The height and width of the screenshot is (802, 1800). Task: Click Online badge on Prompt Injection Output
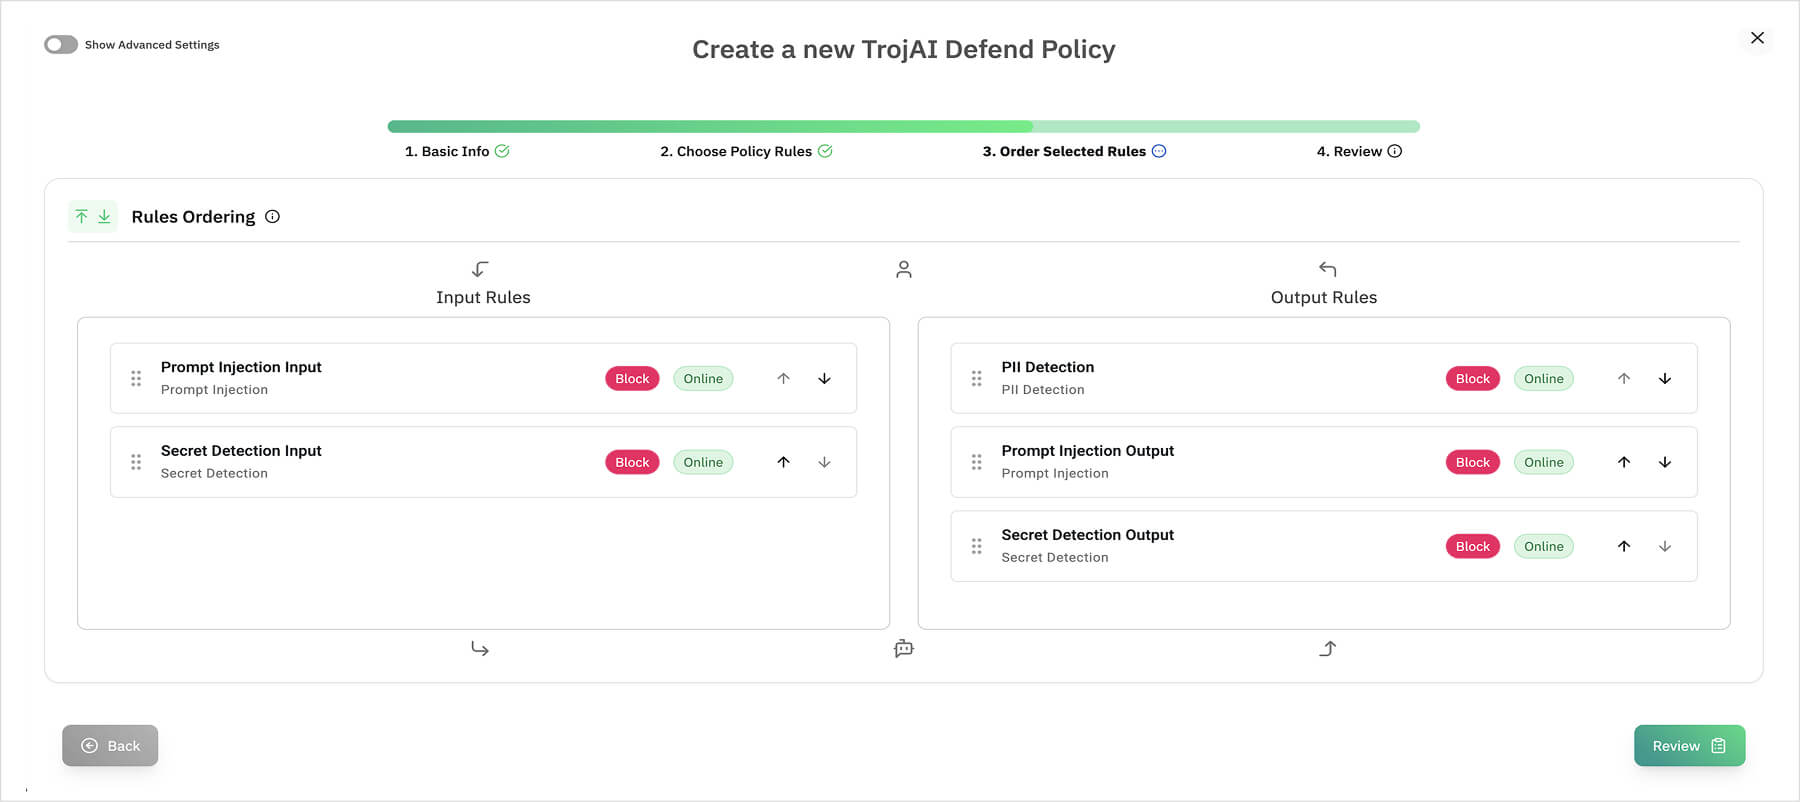pos(1544,462)
